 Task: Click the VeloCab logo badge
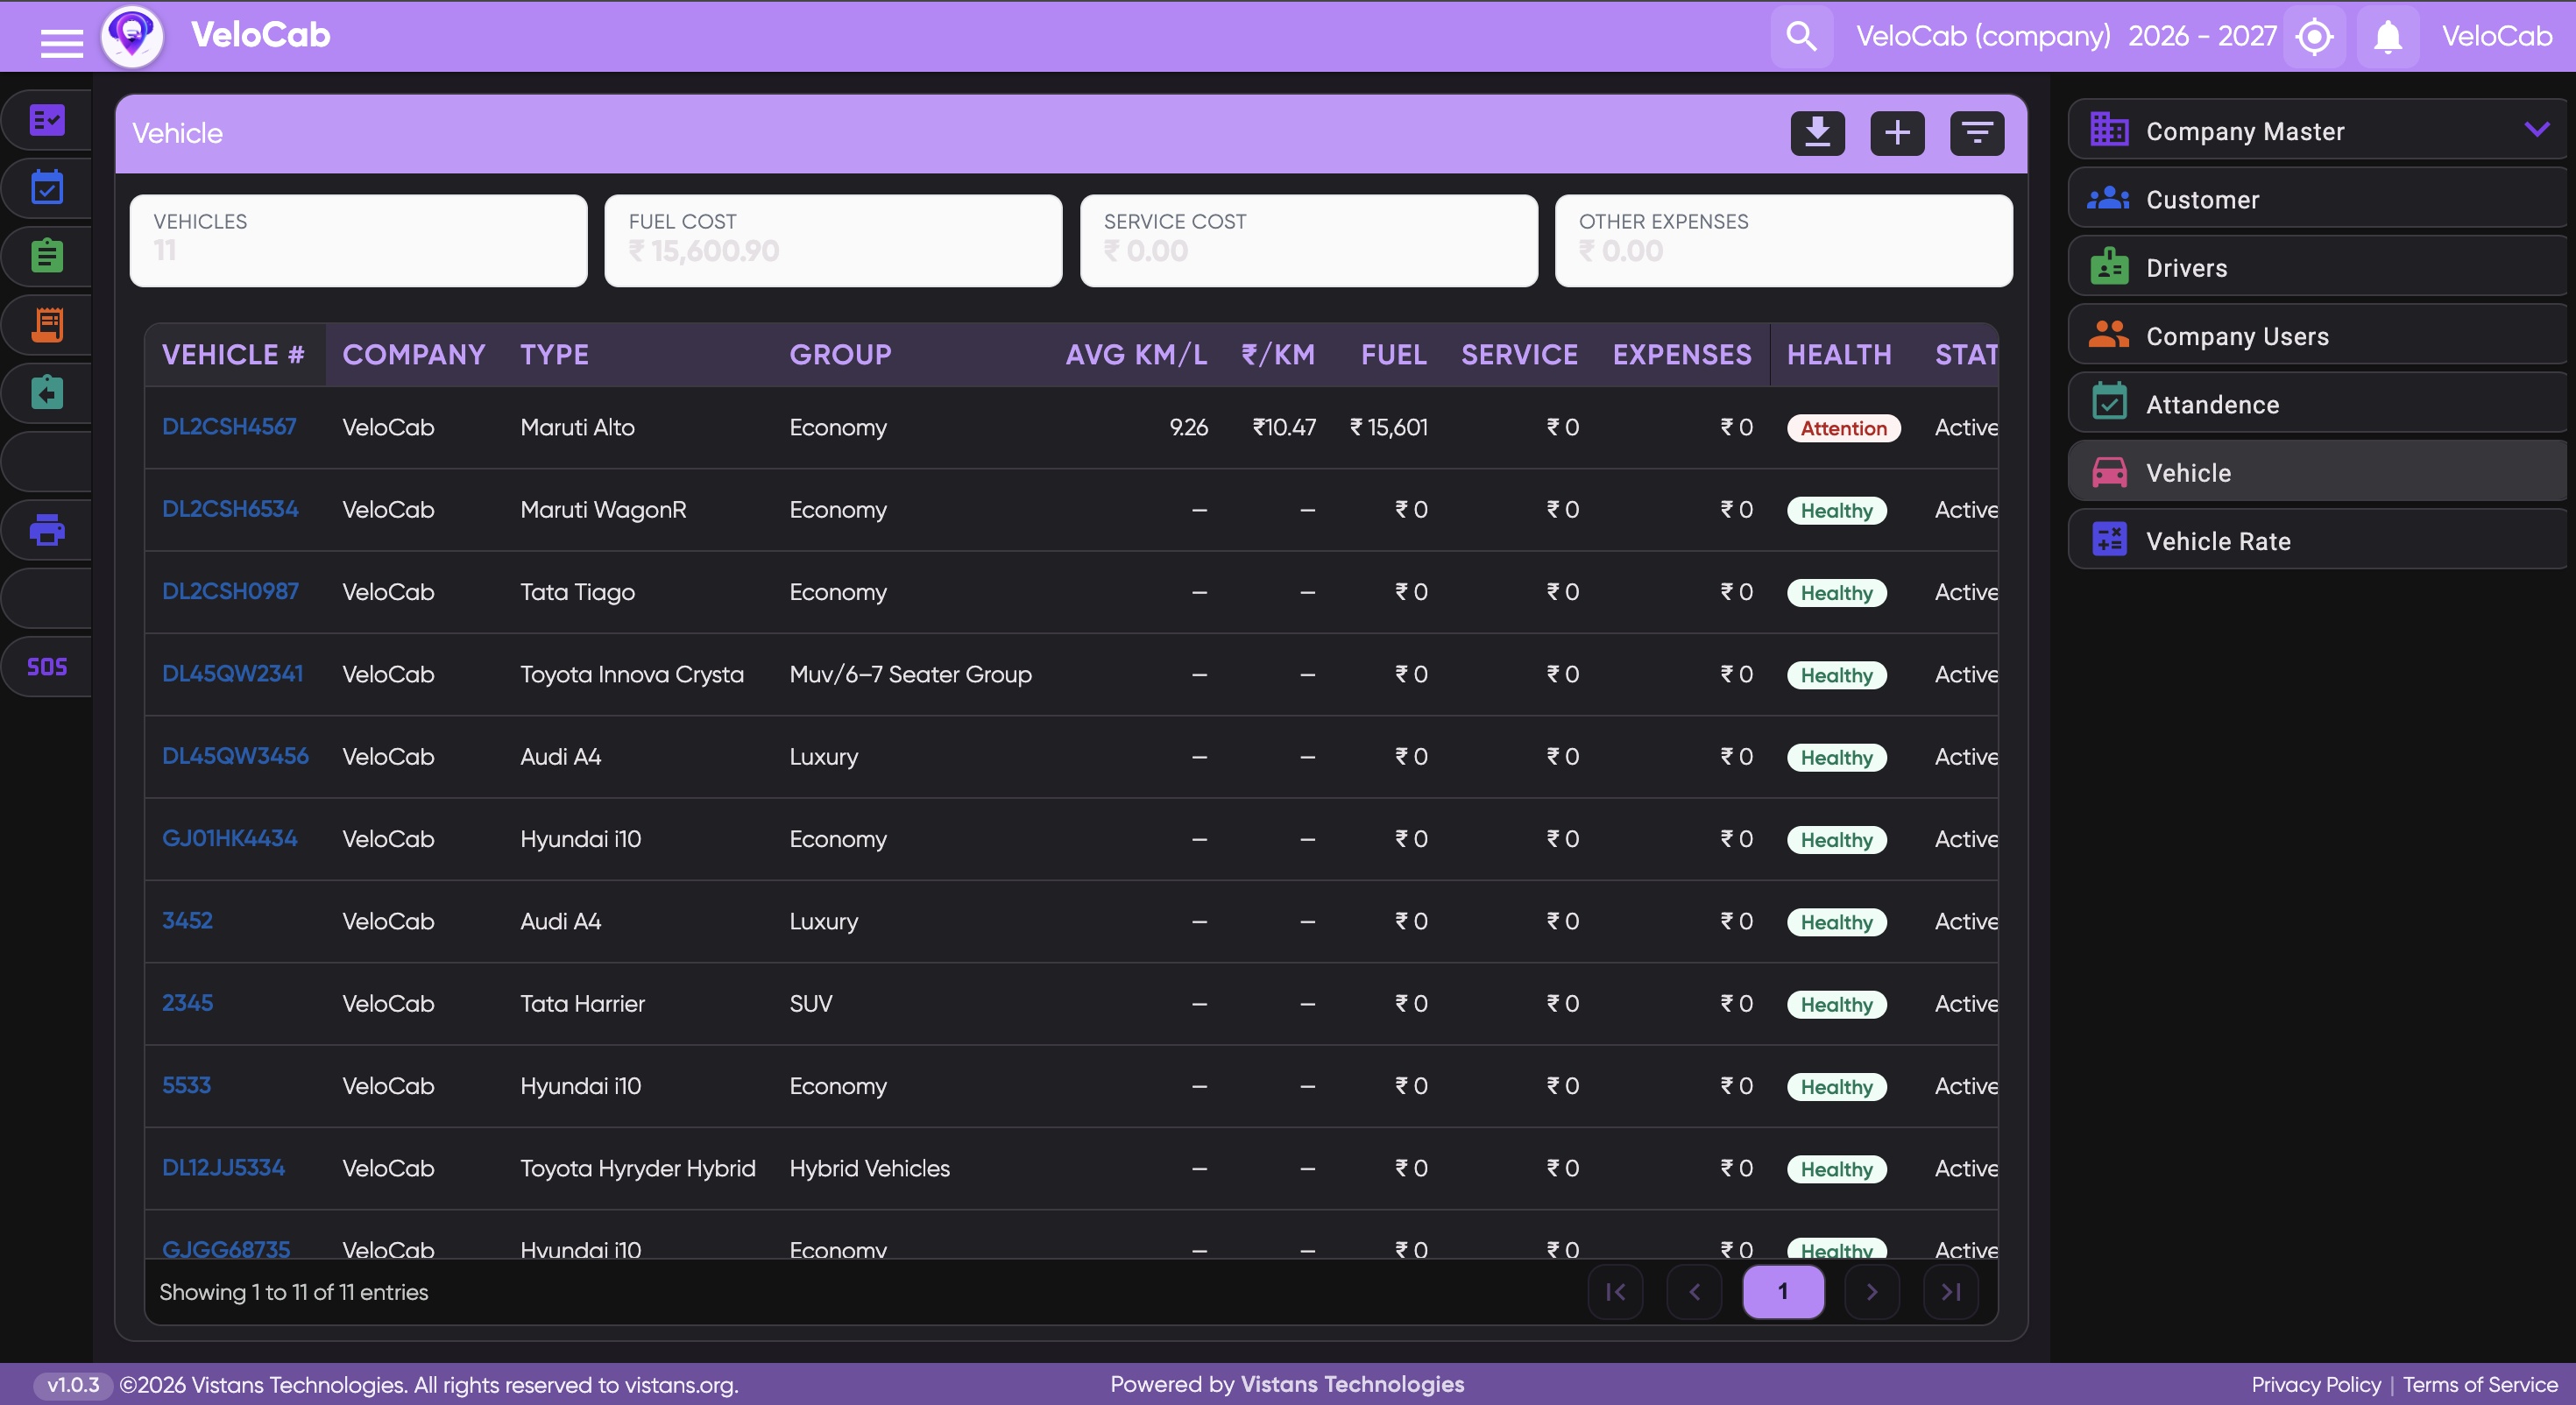[132, 36]
